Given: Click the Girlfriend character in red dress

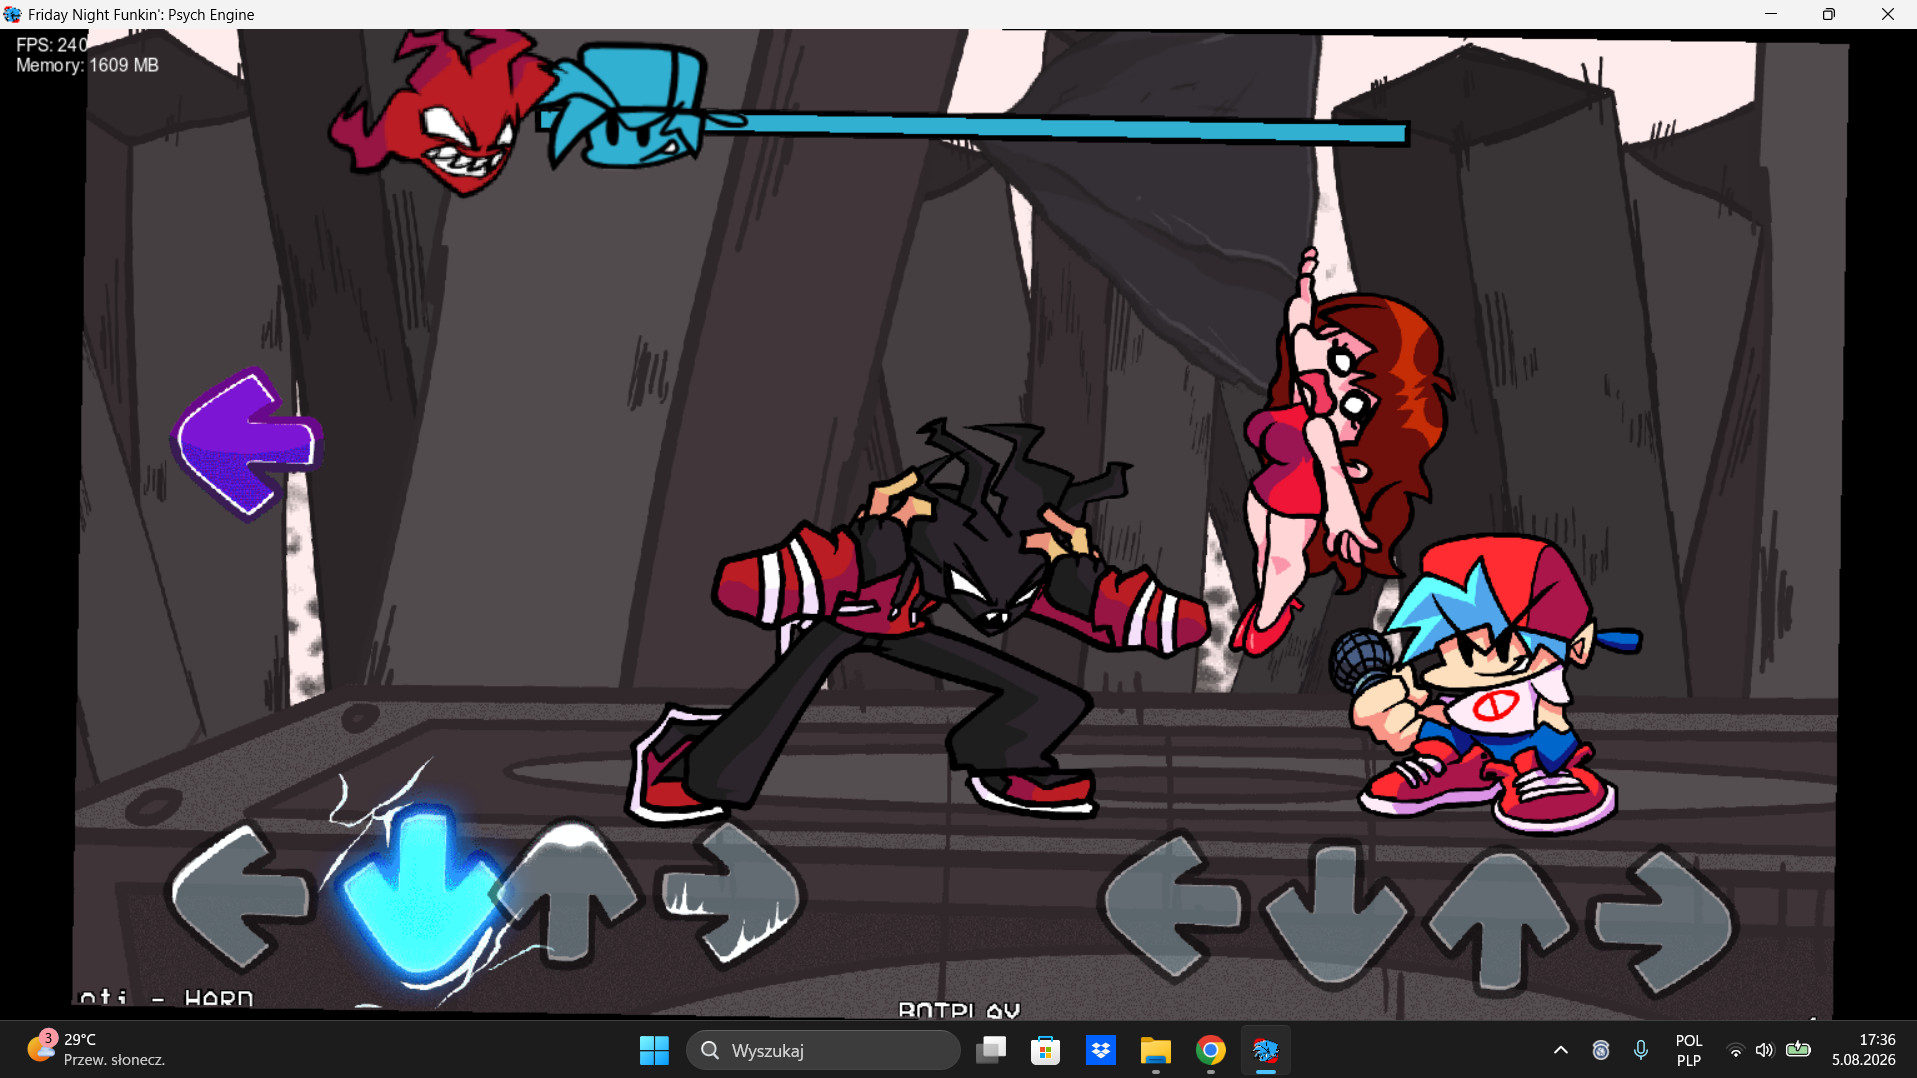Looking at the screenshot, I should (x=1340, y=450).
